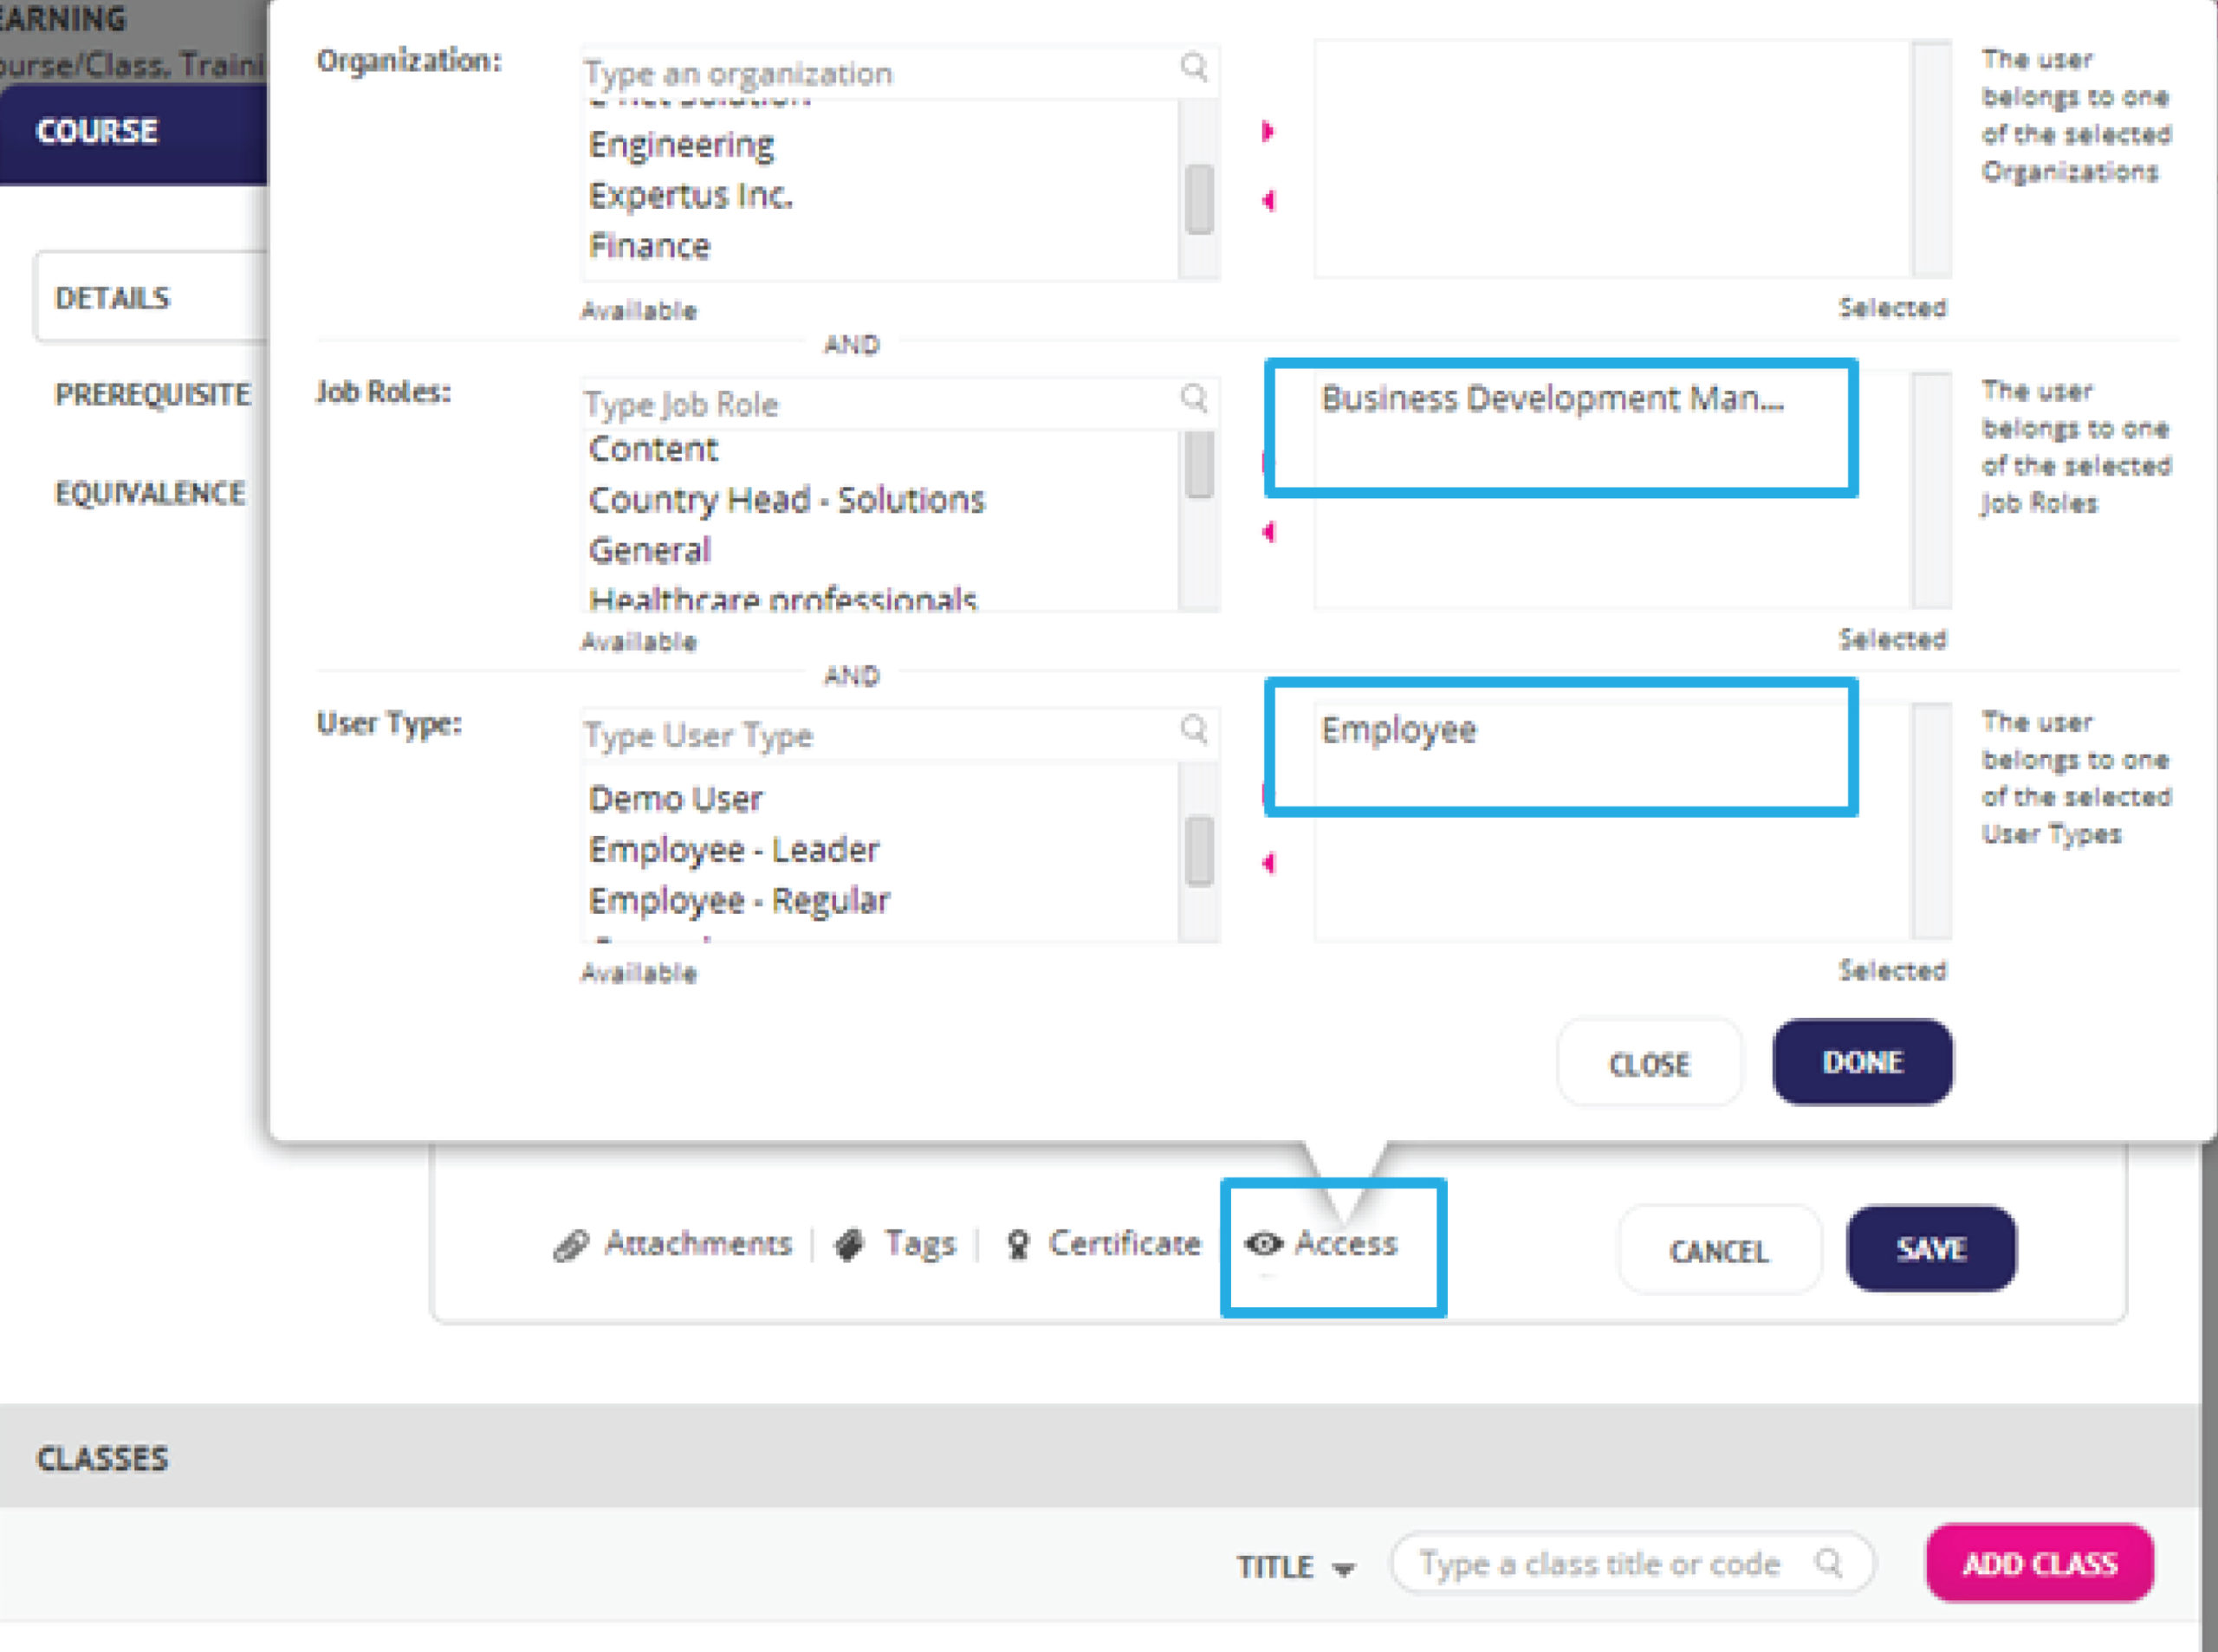Click the class title or code search field

click(1631, 1563)
